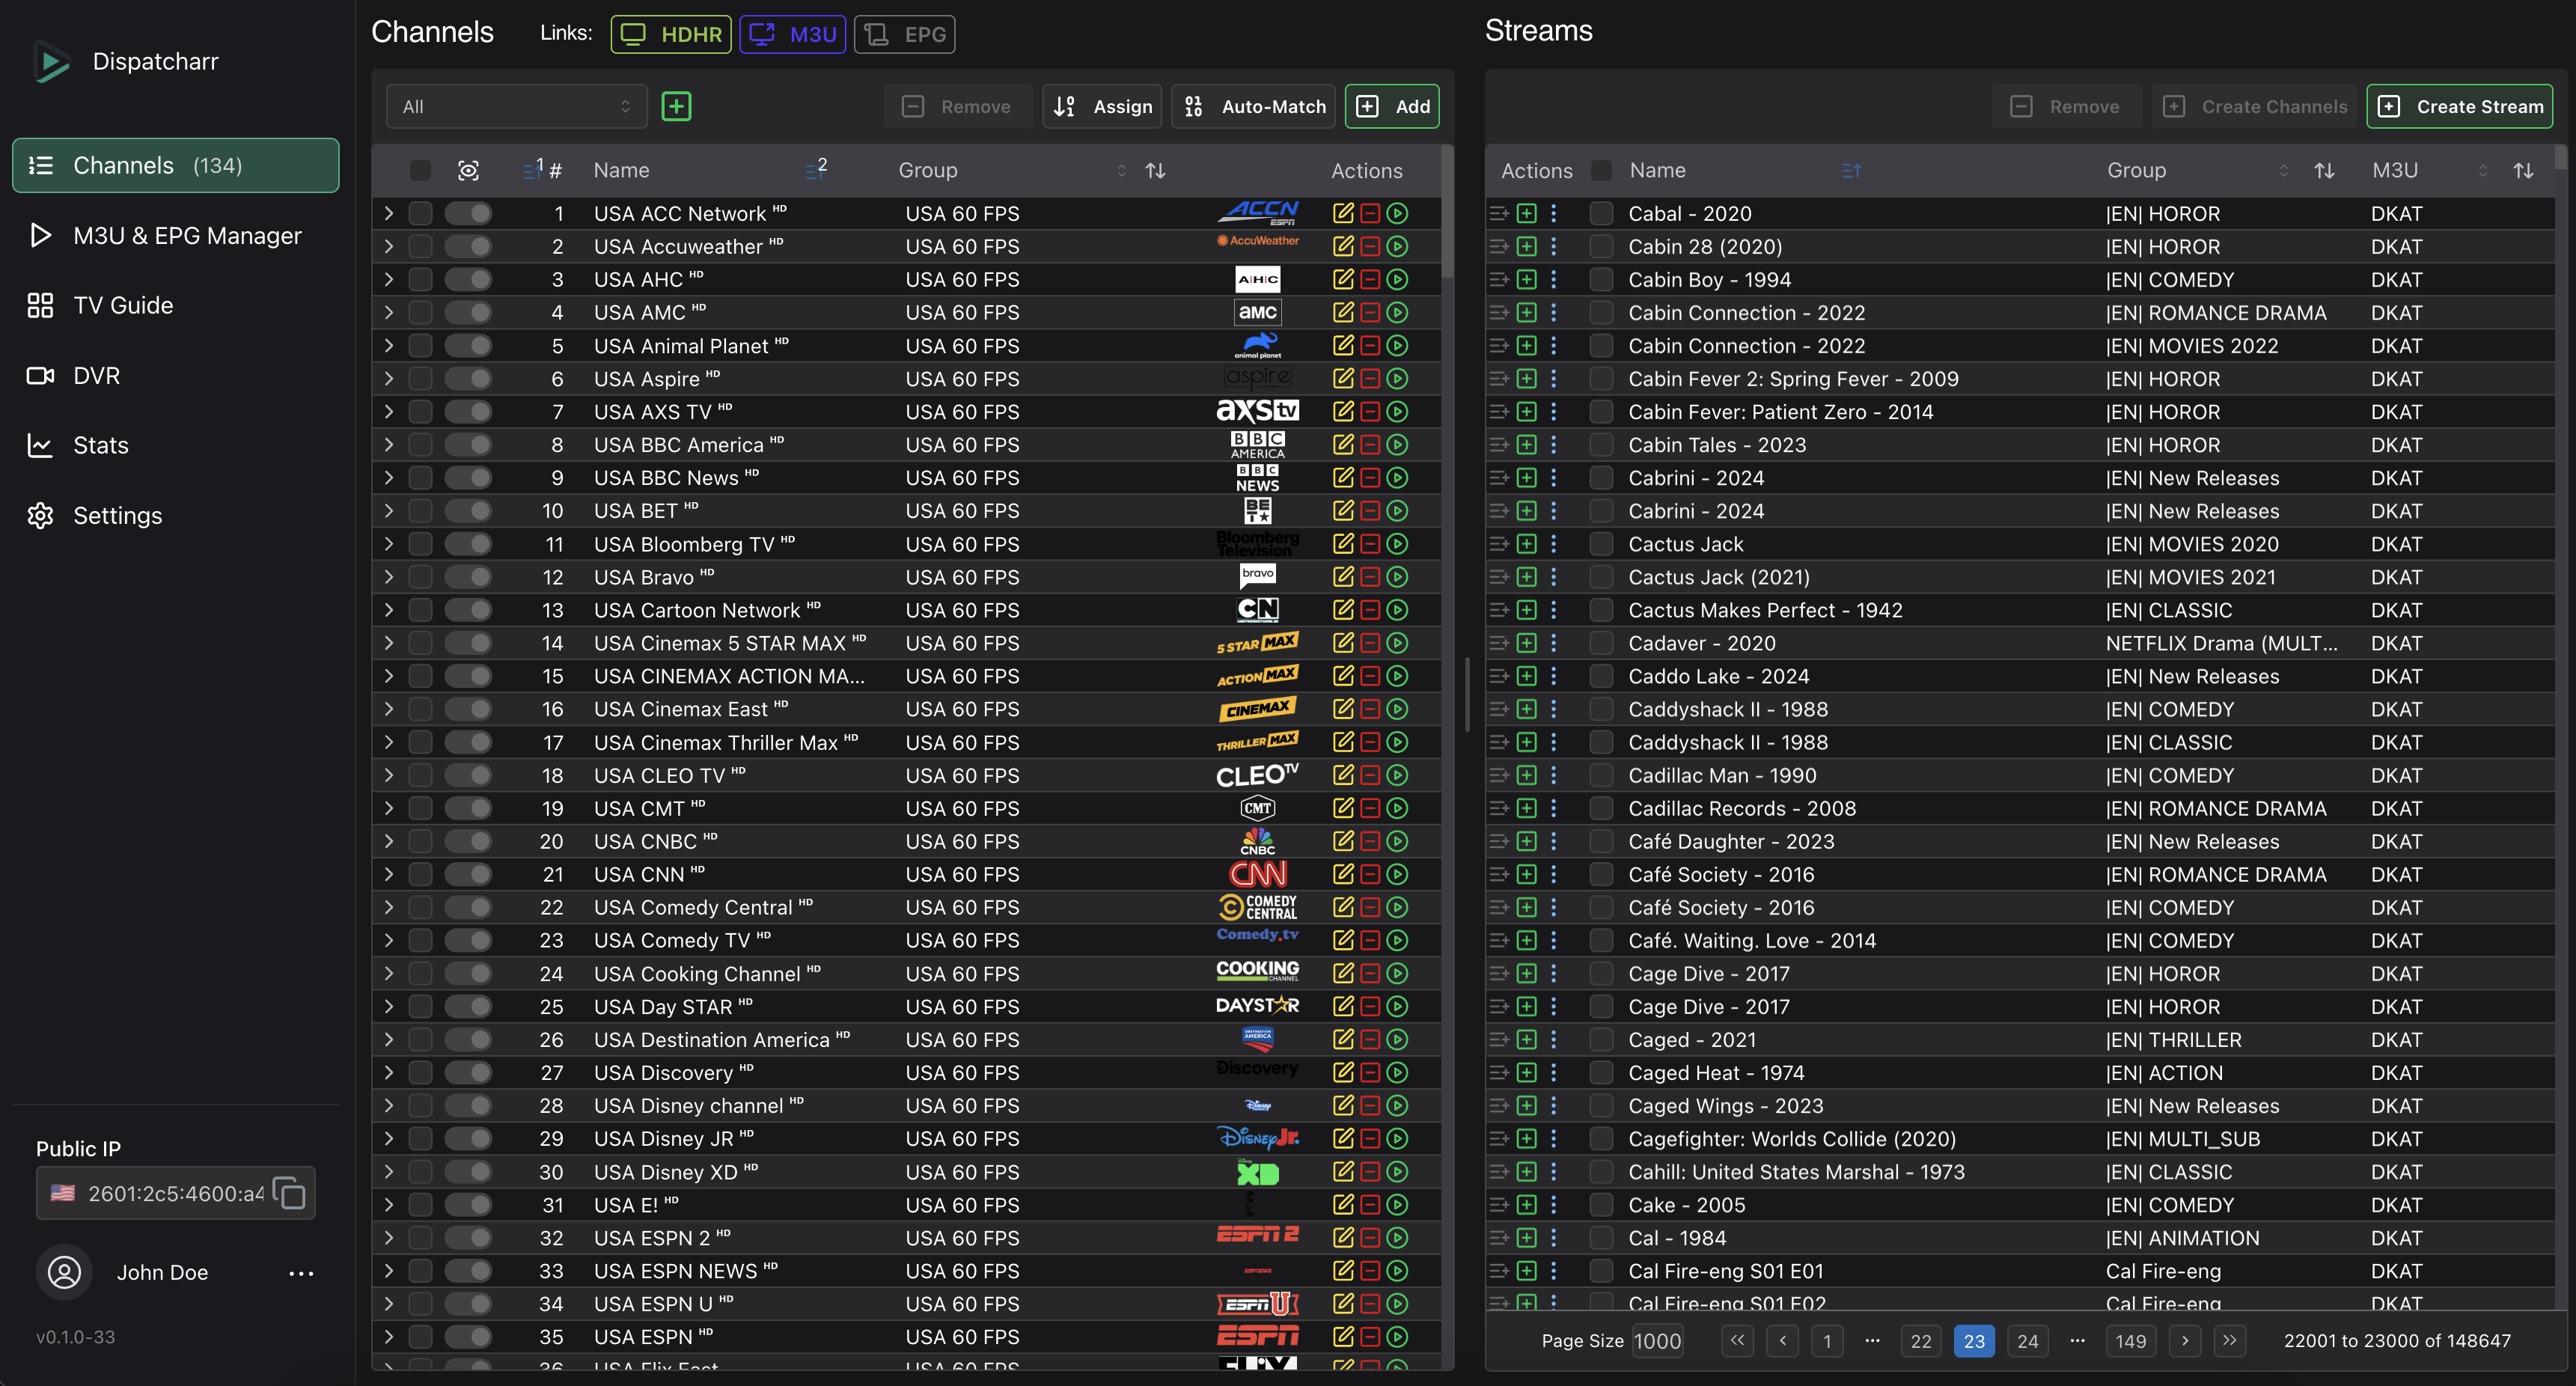2576x1386 pixels.
Task: Open the All channel group dropdown
Action: (x=516, y=106)
